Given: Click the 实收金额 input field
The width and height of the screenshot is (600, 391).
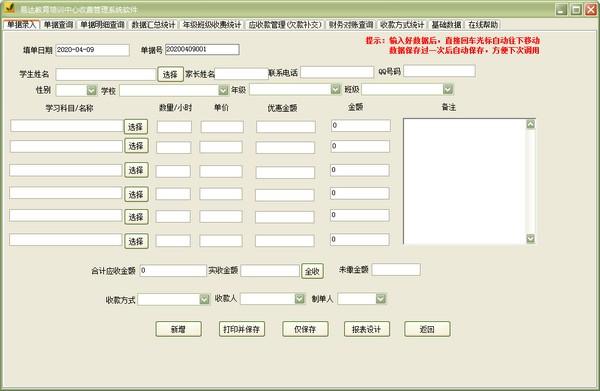Looking at the screenshot, I should [x=270, y=270].
